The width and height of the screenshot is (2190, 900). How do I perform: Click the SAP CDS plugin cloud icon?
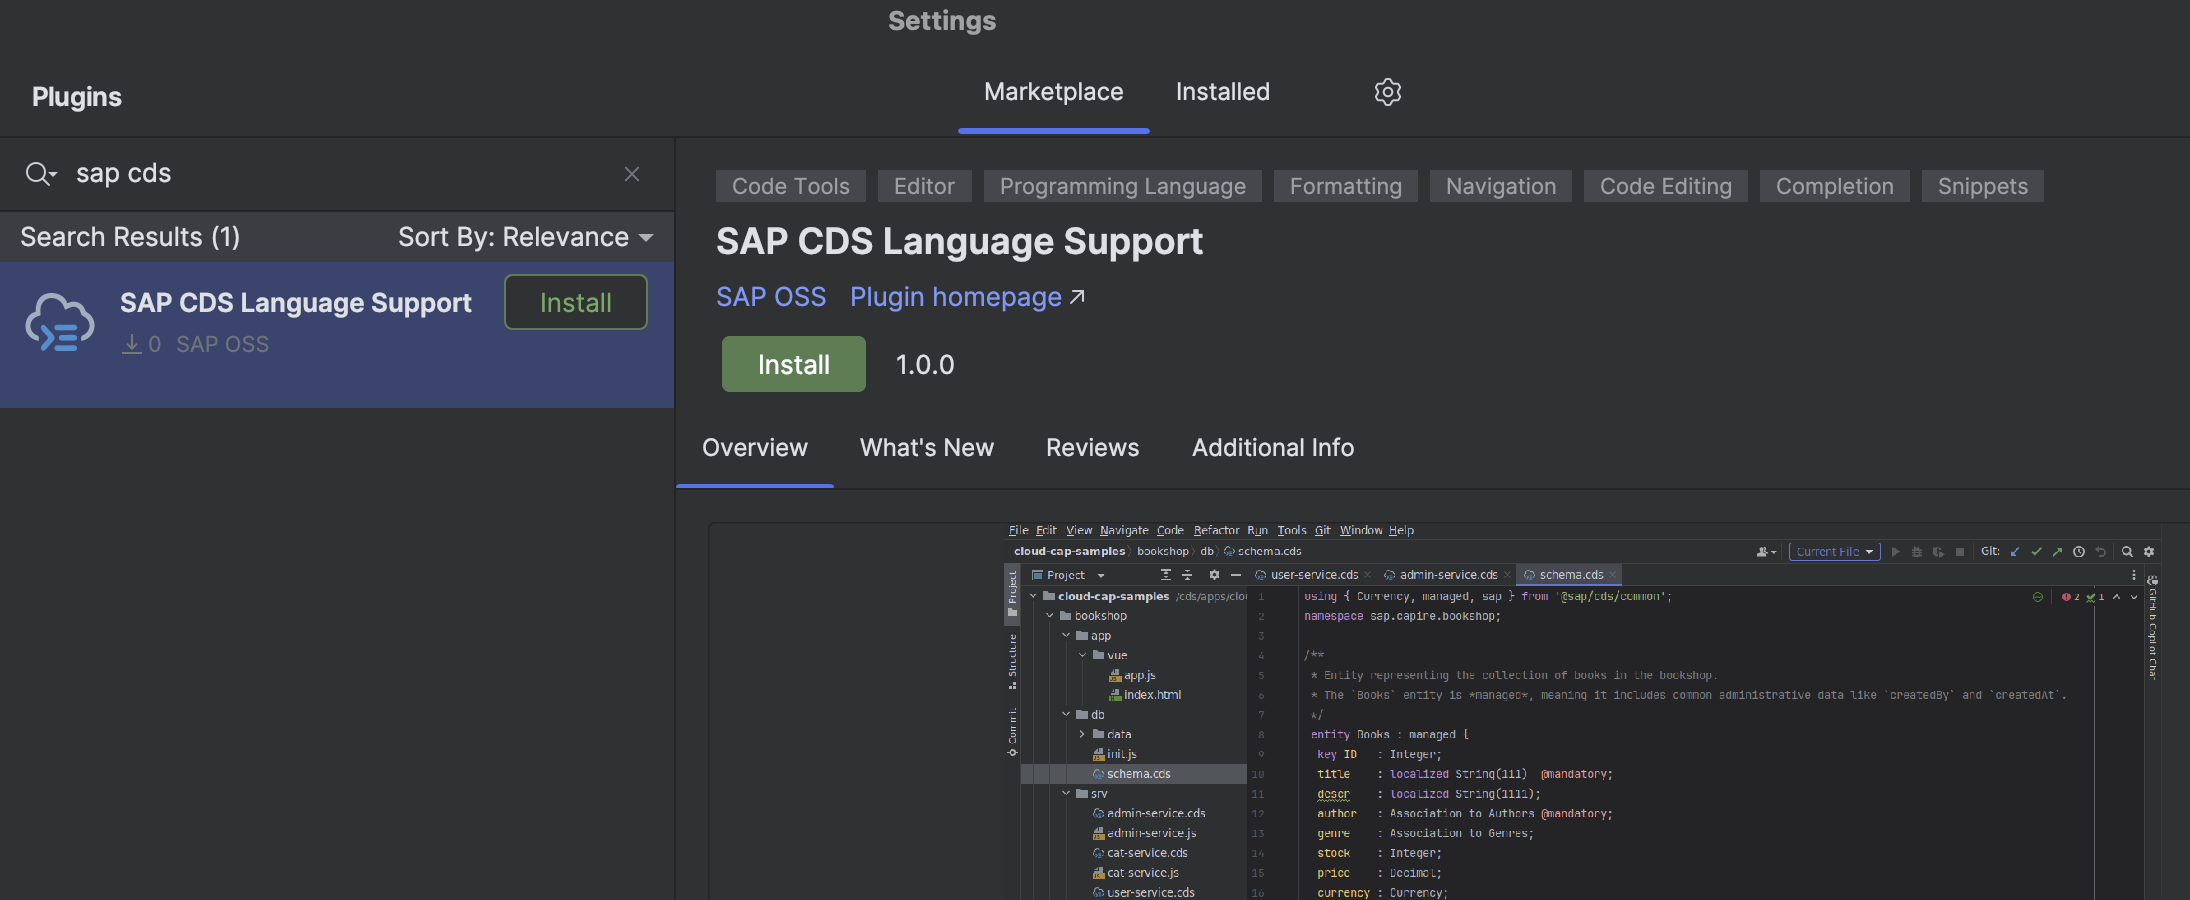point(60,322)
